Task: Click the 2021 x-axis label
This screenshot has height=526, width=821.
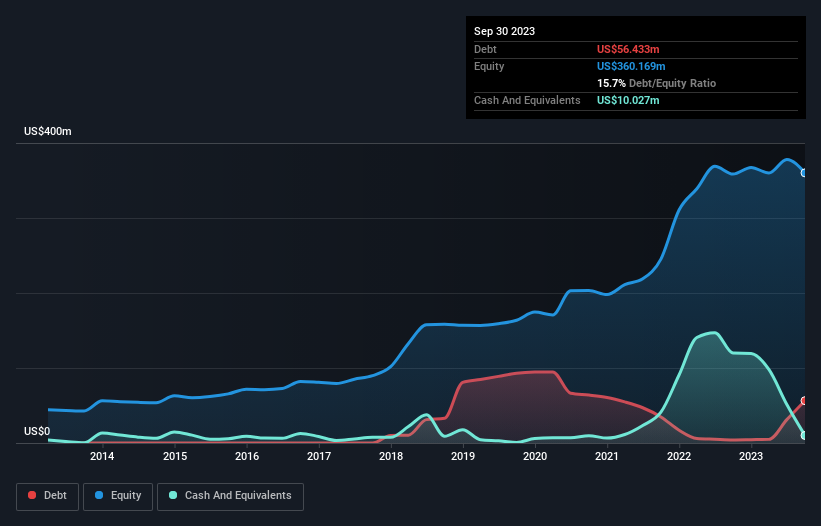Action: tap(607, 456)
